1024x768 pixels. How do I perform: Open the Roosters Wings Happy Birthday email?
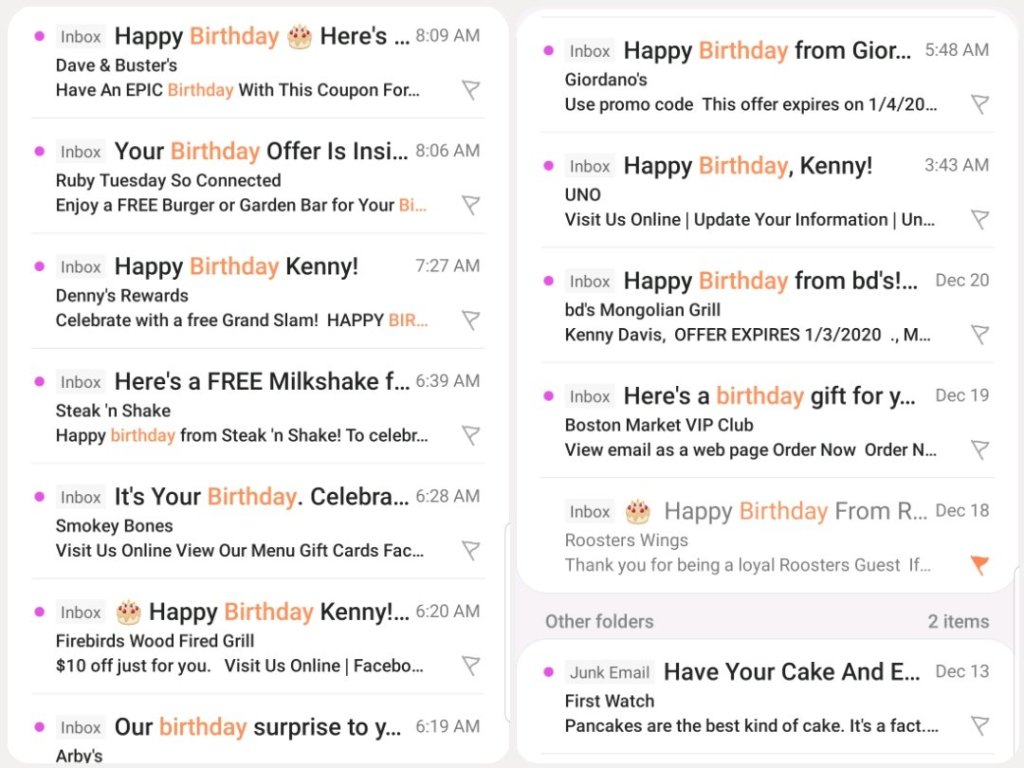[760, 538]
